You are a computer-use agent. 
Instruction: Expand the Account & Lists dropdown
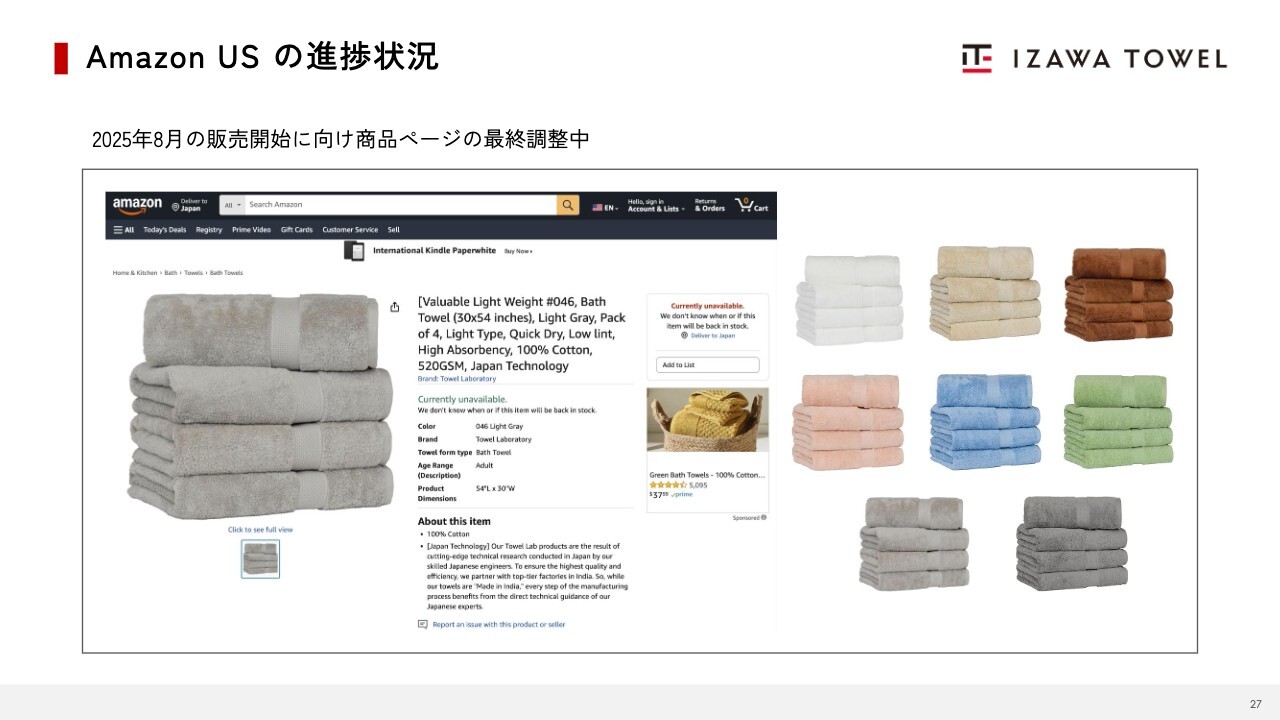pos(656,205)
